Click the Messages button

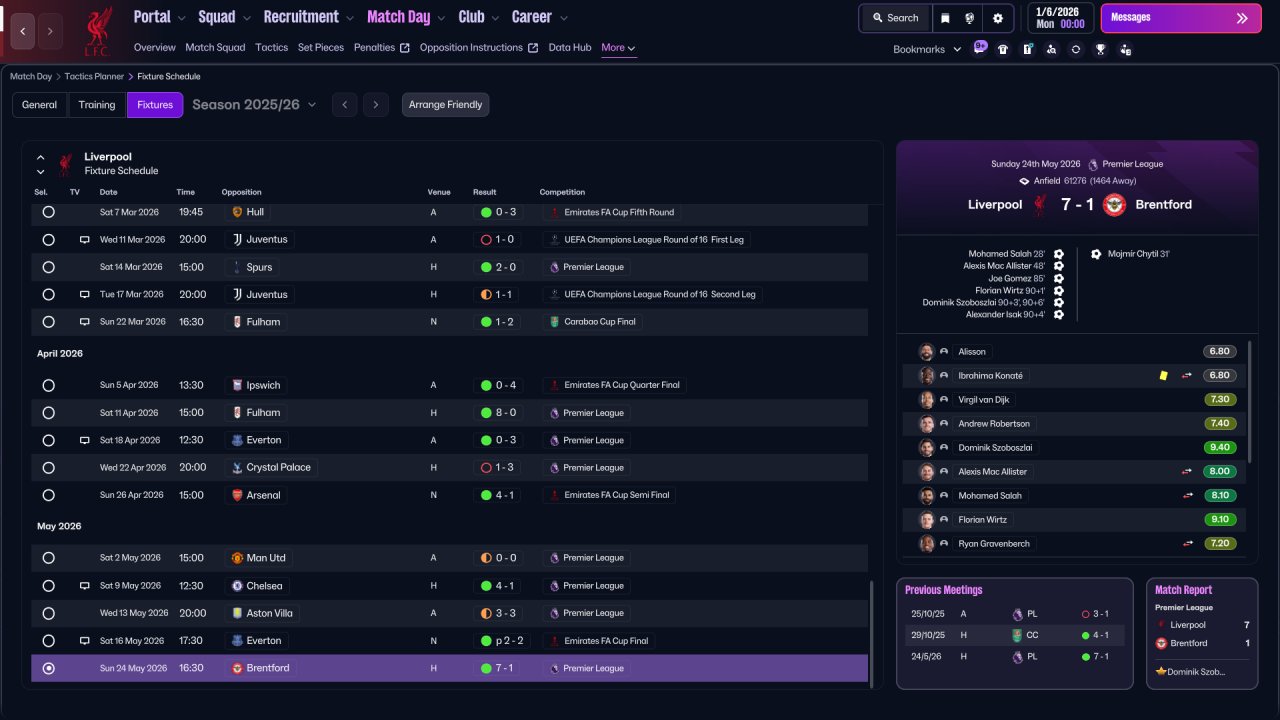tap(1179, 18)
